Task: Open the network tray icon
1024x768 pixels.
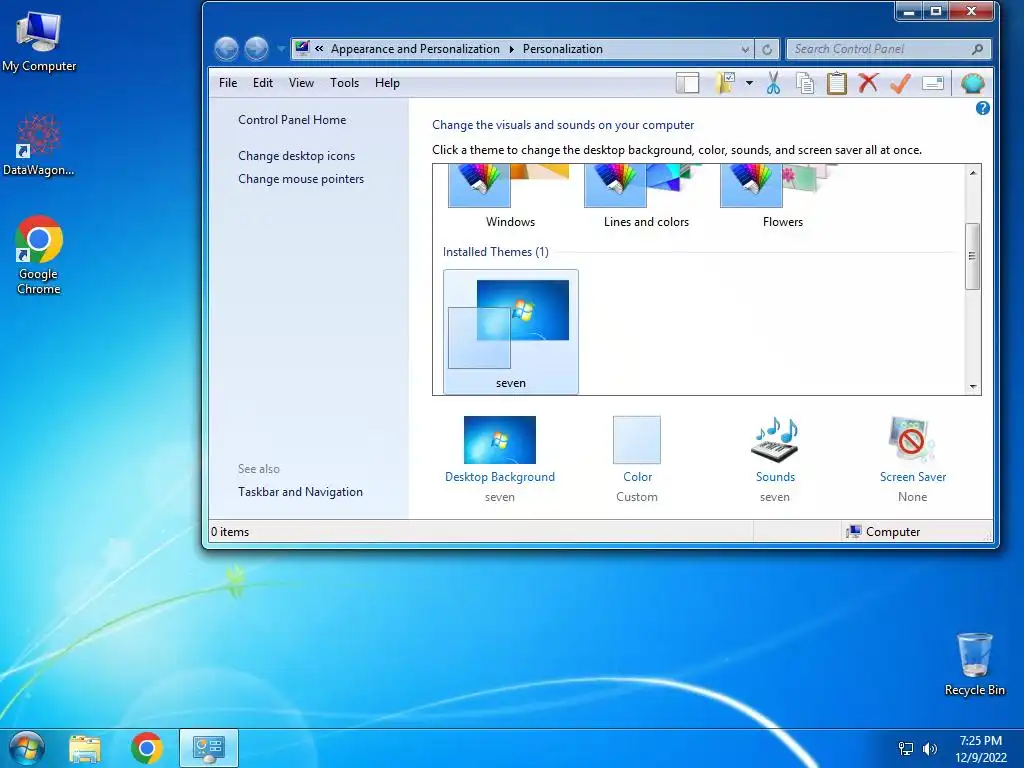Action: click(x=906, y=748)
